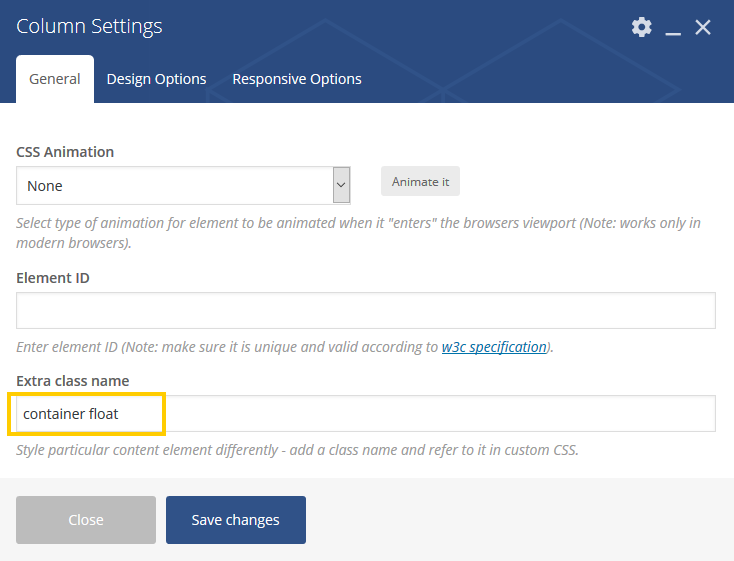Focus the Element ID input field
The width and height of the screenshot is (734, 561).
366,310
